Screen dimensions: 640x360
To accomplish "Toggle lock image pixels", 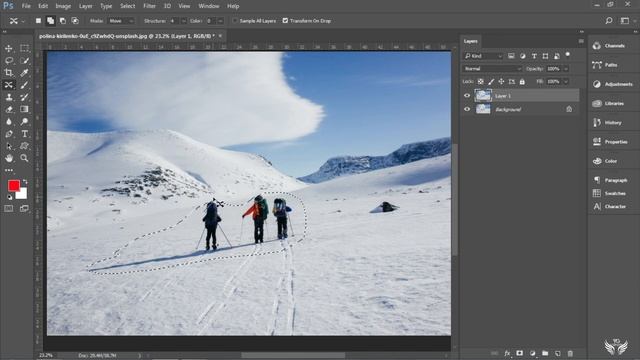I will pyautogui.click(x=491, y=82).
